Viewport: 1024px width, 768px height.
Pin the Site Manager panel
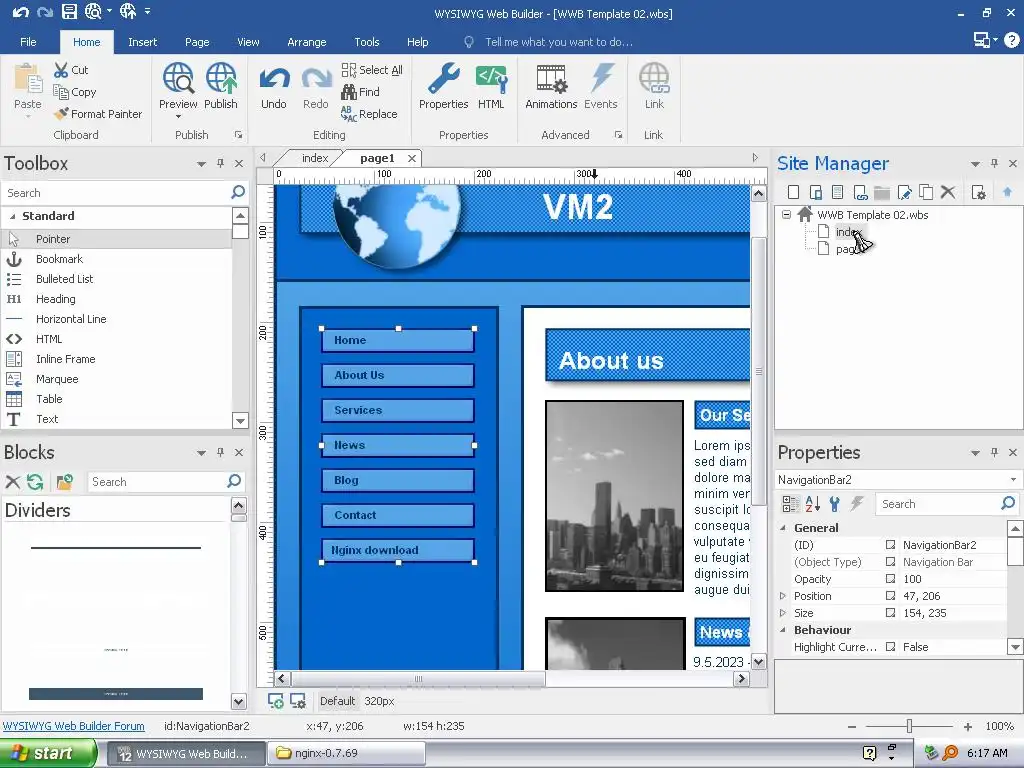tap(994, 163)
